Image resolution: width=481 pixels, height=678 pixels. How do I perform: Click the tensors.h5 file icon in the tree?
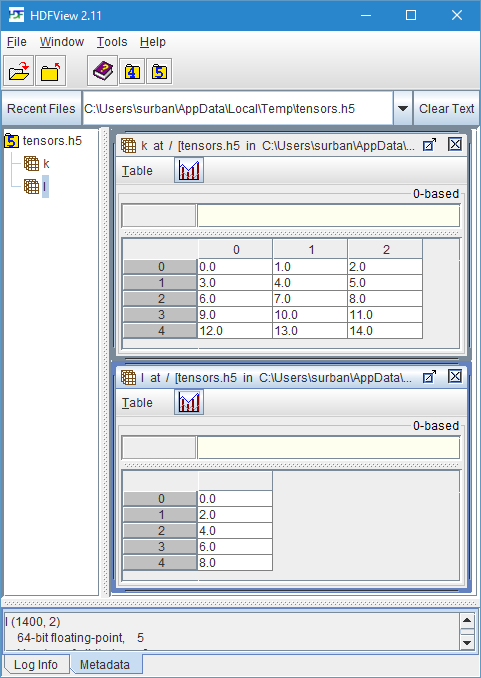pyautogui.click(x=11, y=141)
